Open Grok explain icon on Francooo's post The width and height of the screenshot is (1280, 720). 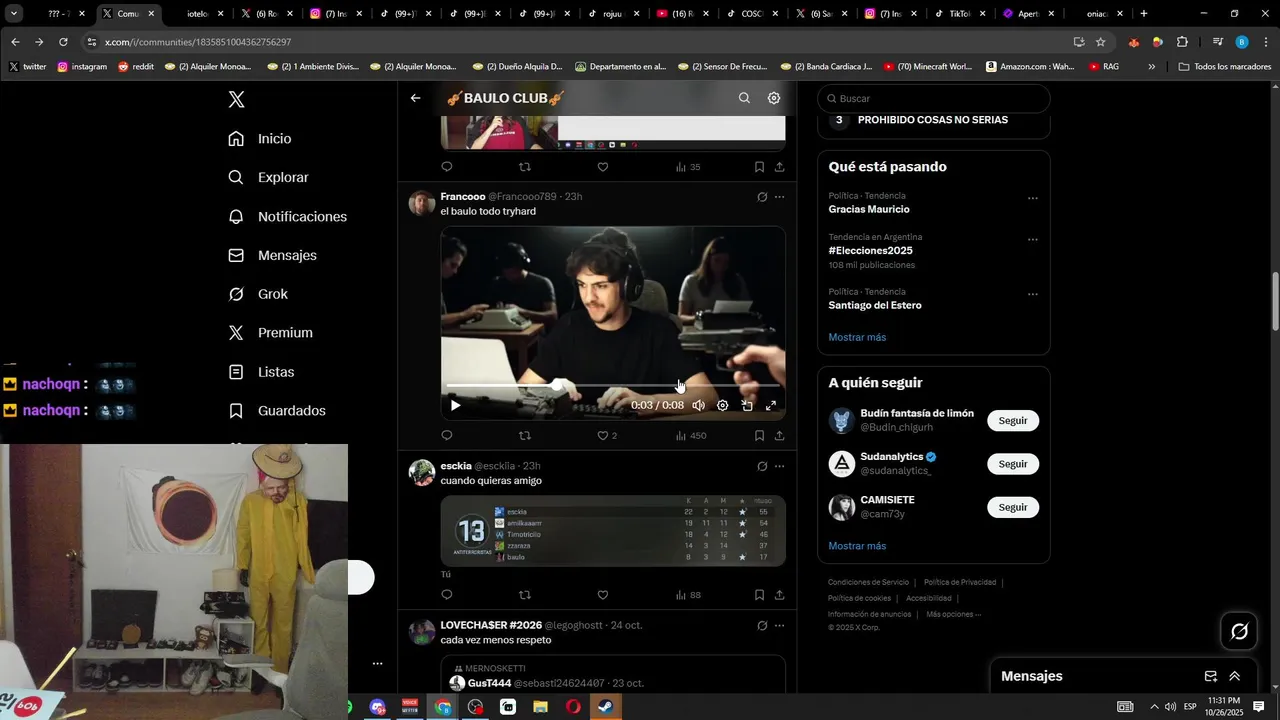pyautogui.click(x=762, y=197)
